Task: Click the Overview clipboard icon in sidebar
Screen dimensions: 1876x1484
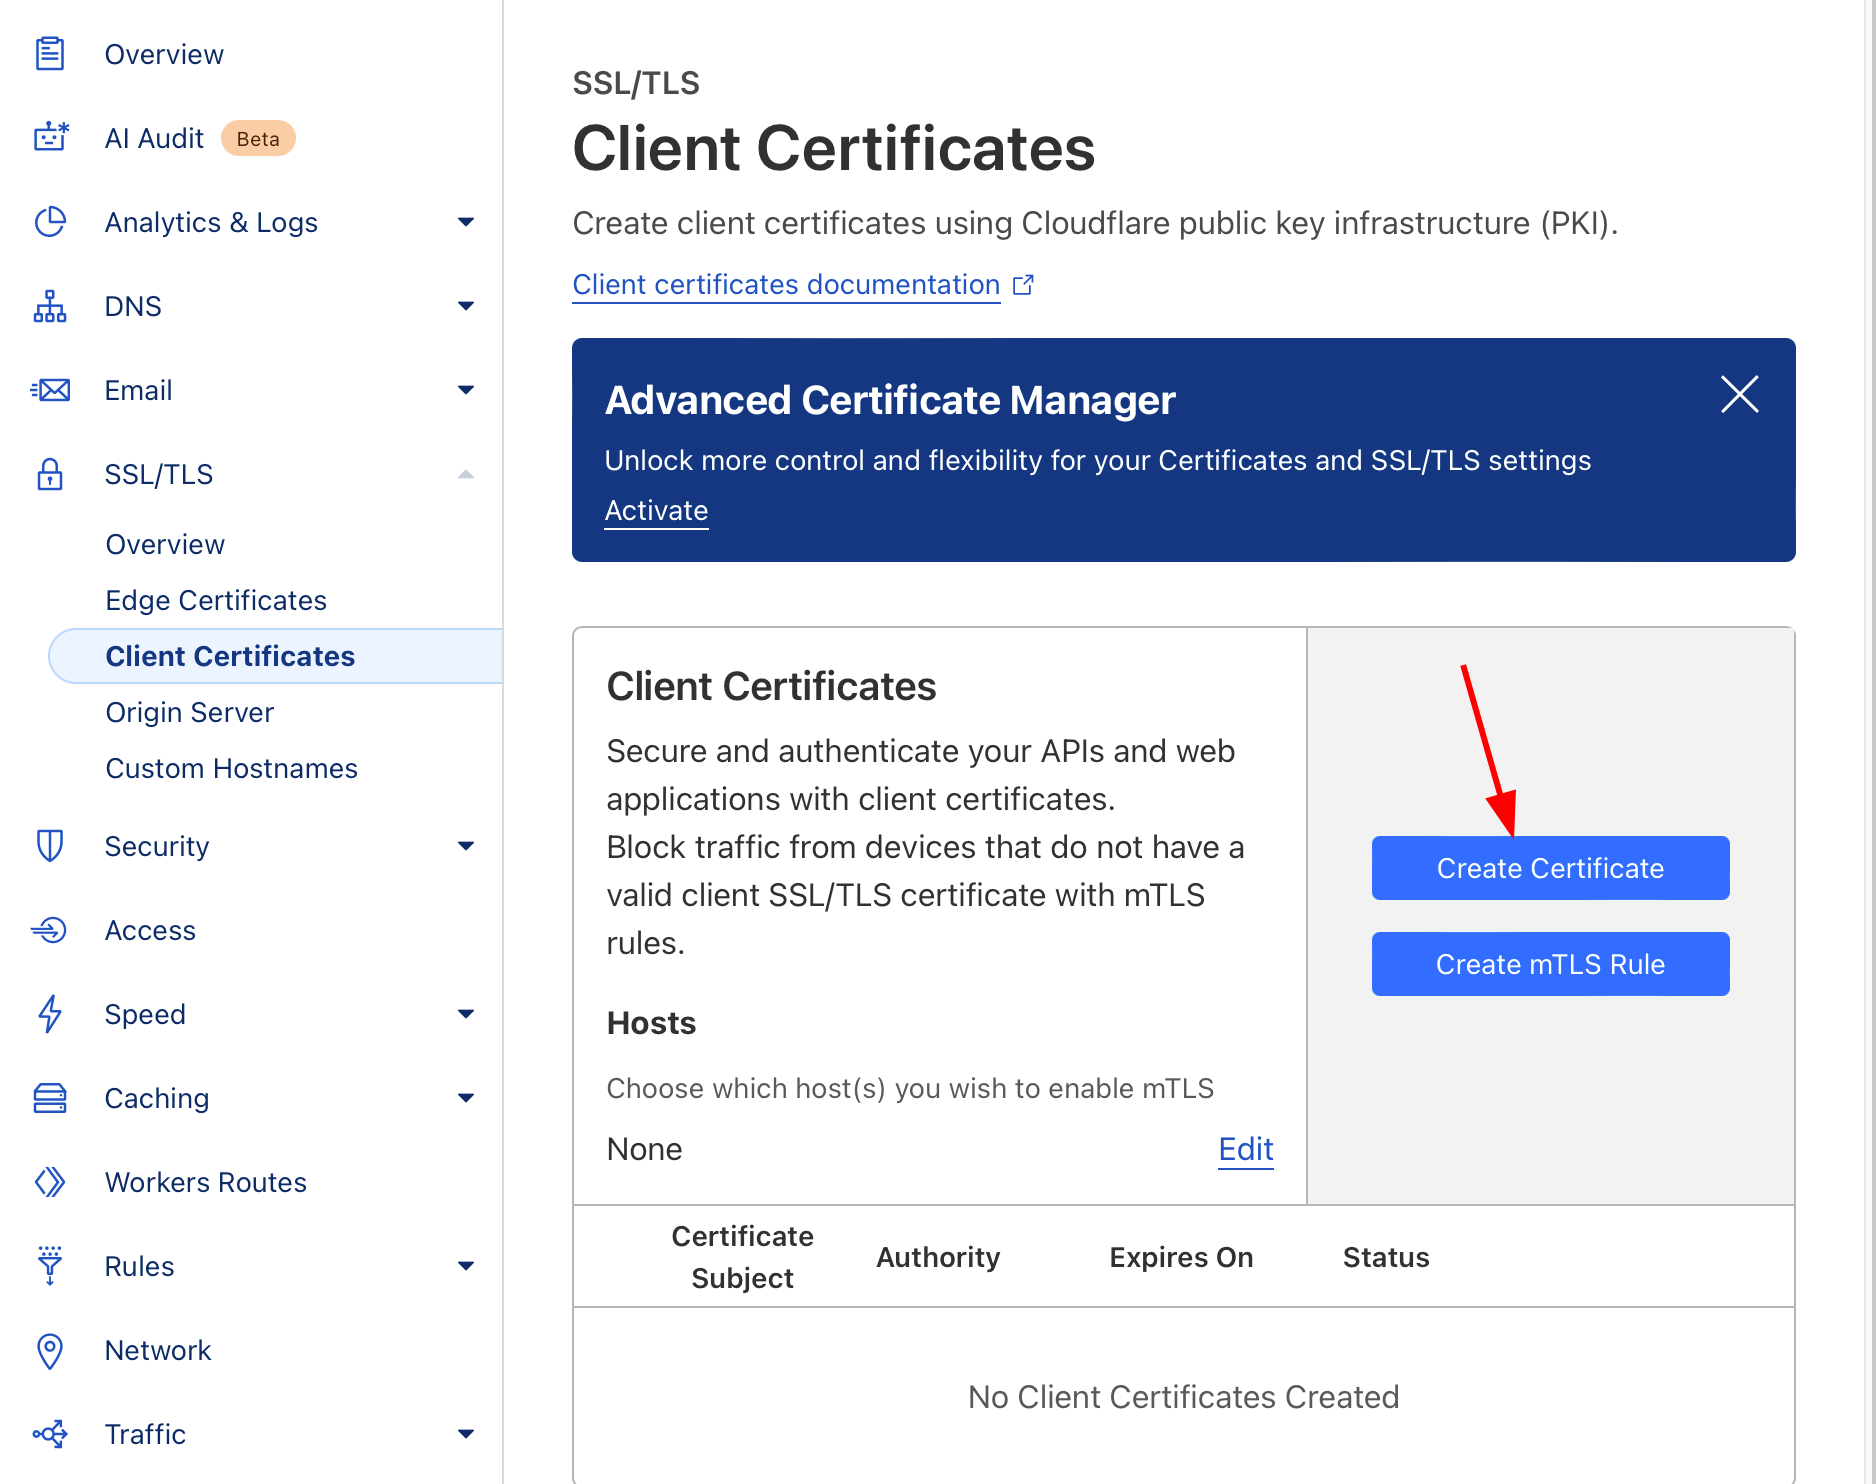Action: [50, 54]
